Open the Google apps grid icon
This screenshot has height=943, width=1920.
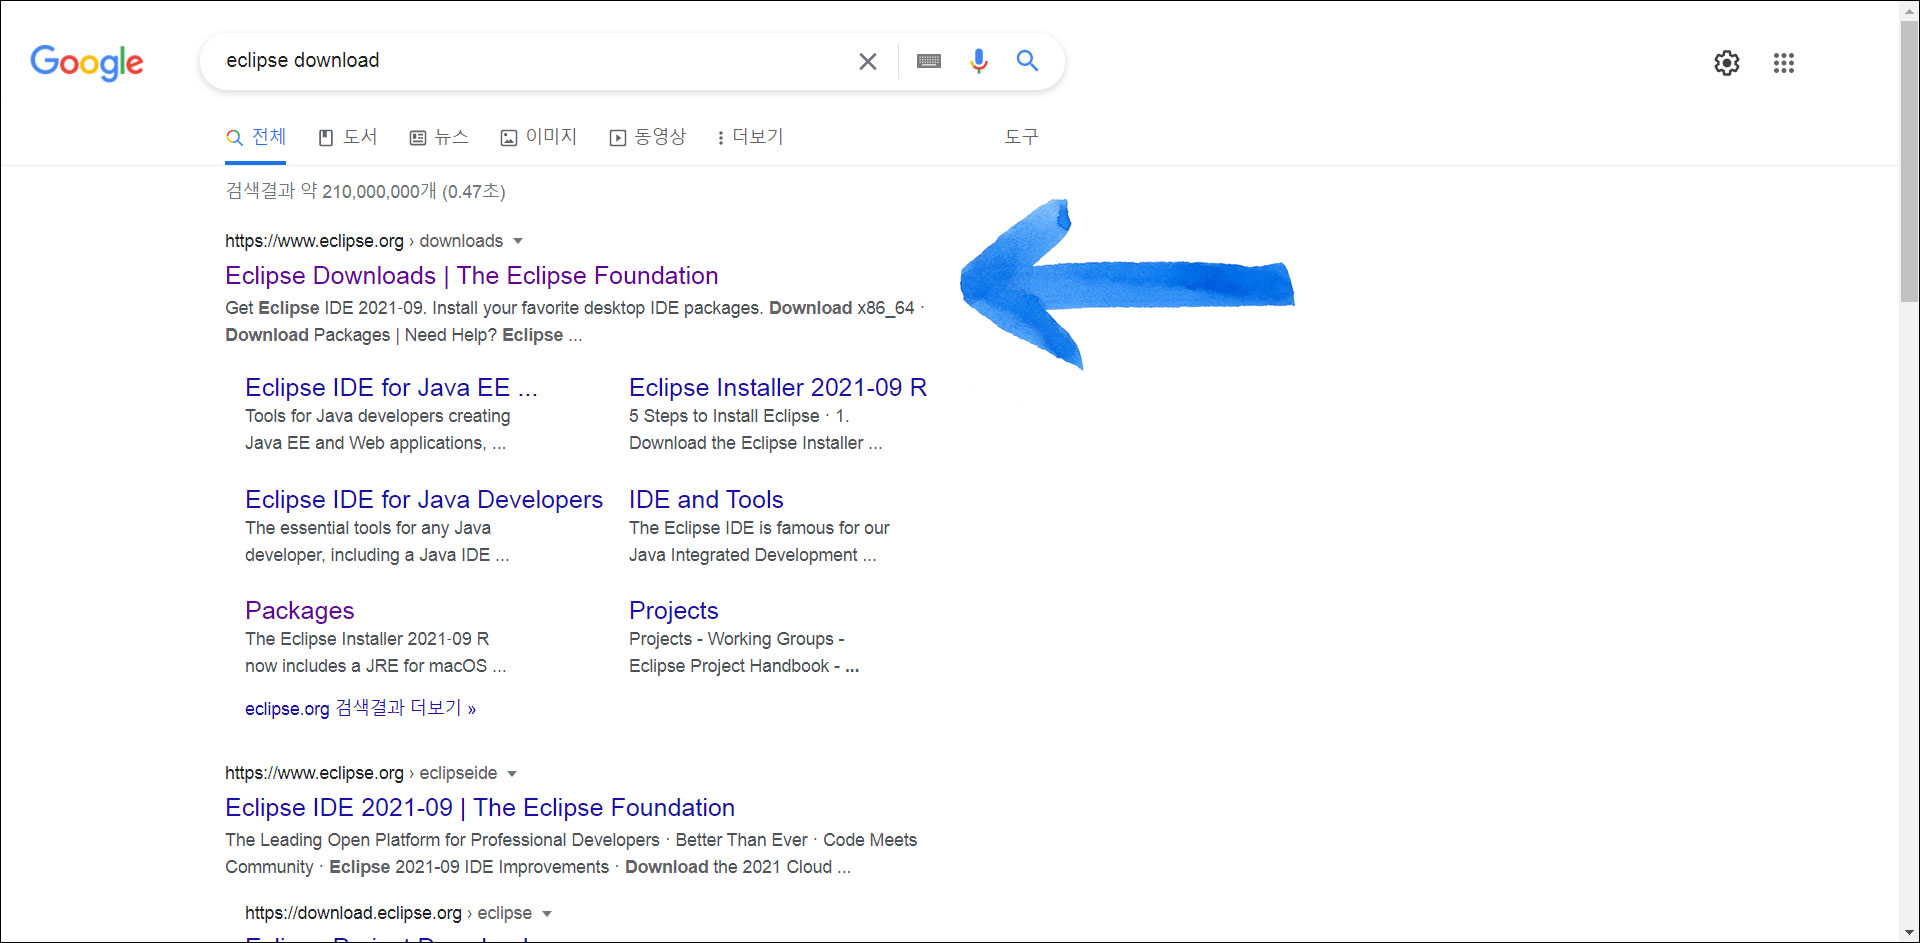(x=1784, y=63)
